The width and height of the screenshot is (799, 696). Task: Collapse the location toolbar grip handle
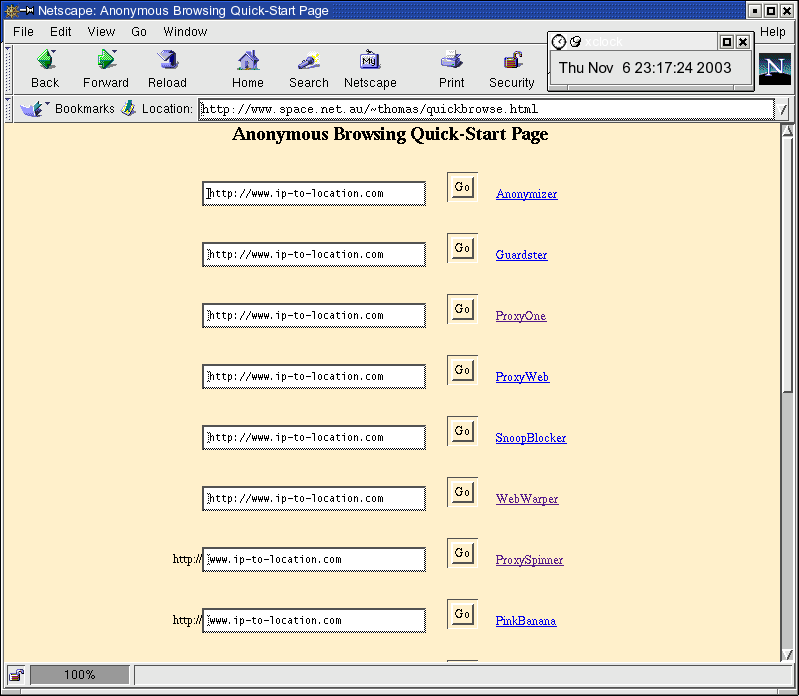[8, 109]
